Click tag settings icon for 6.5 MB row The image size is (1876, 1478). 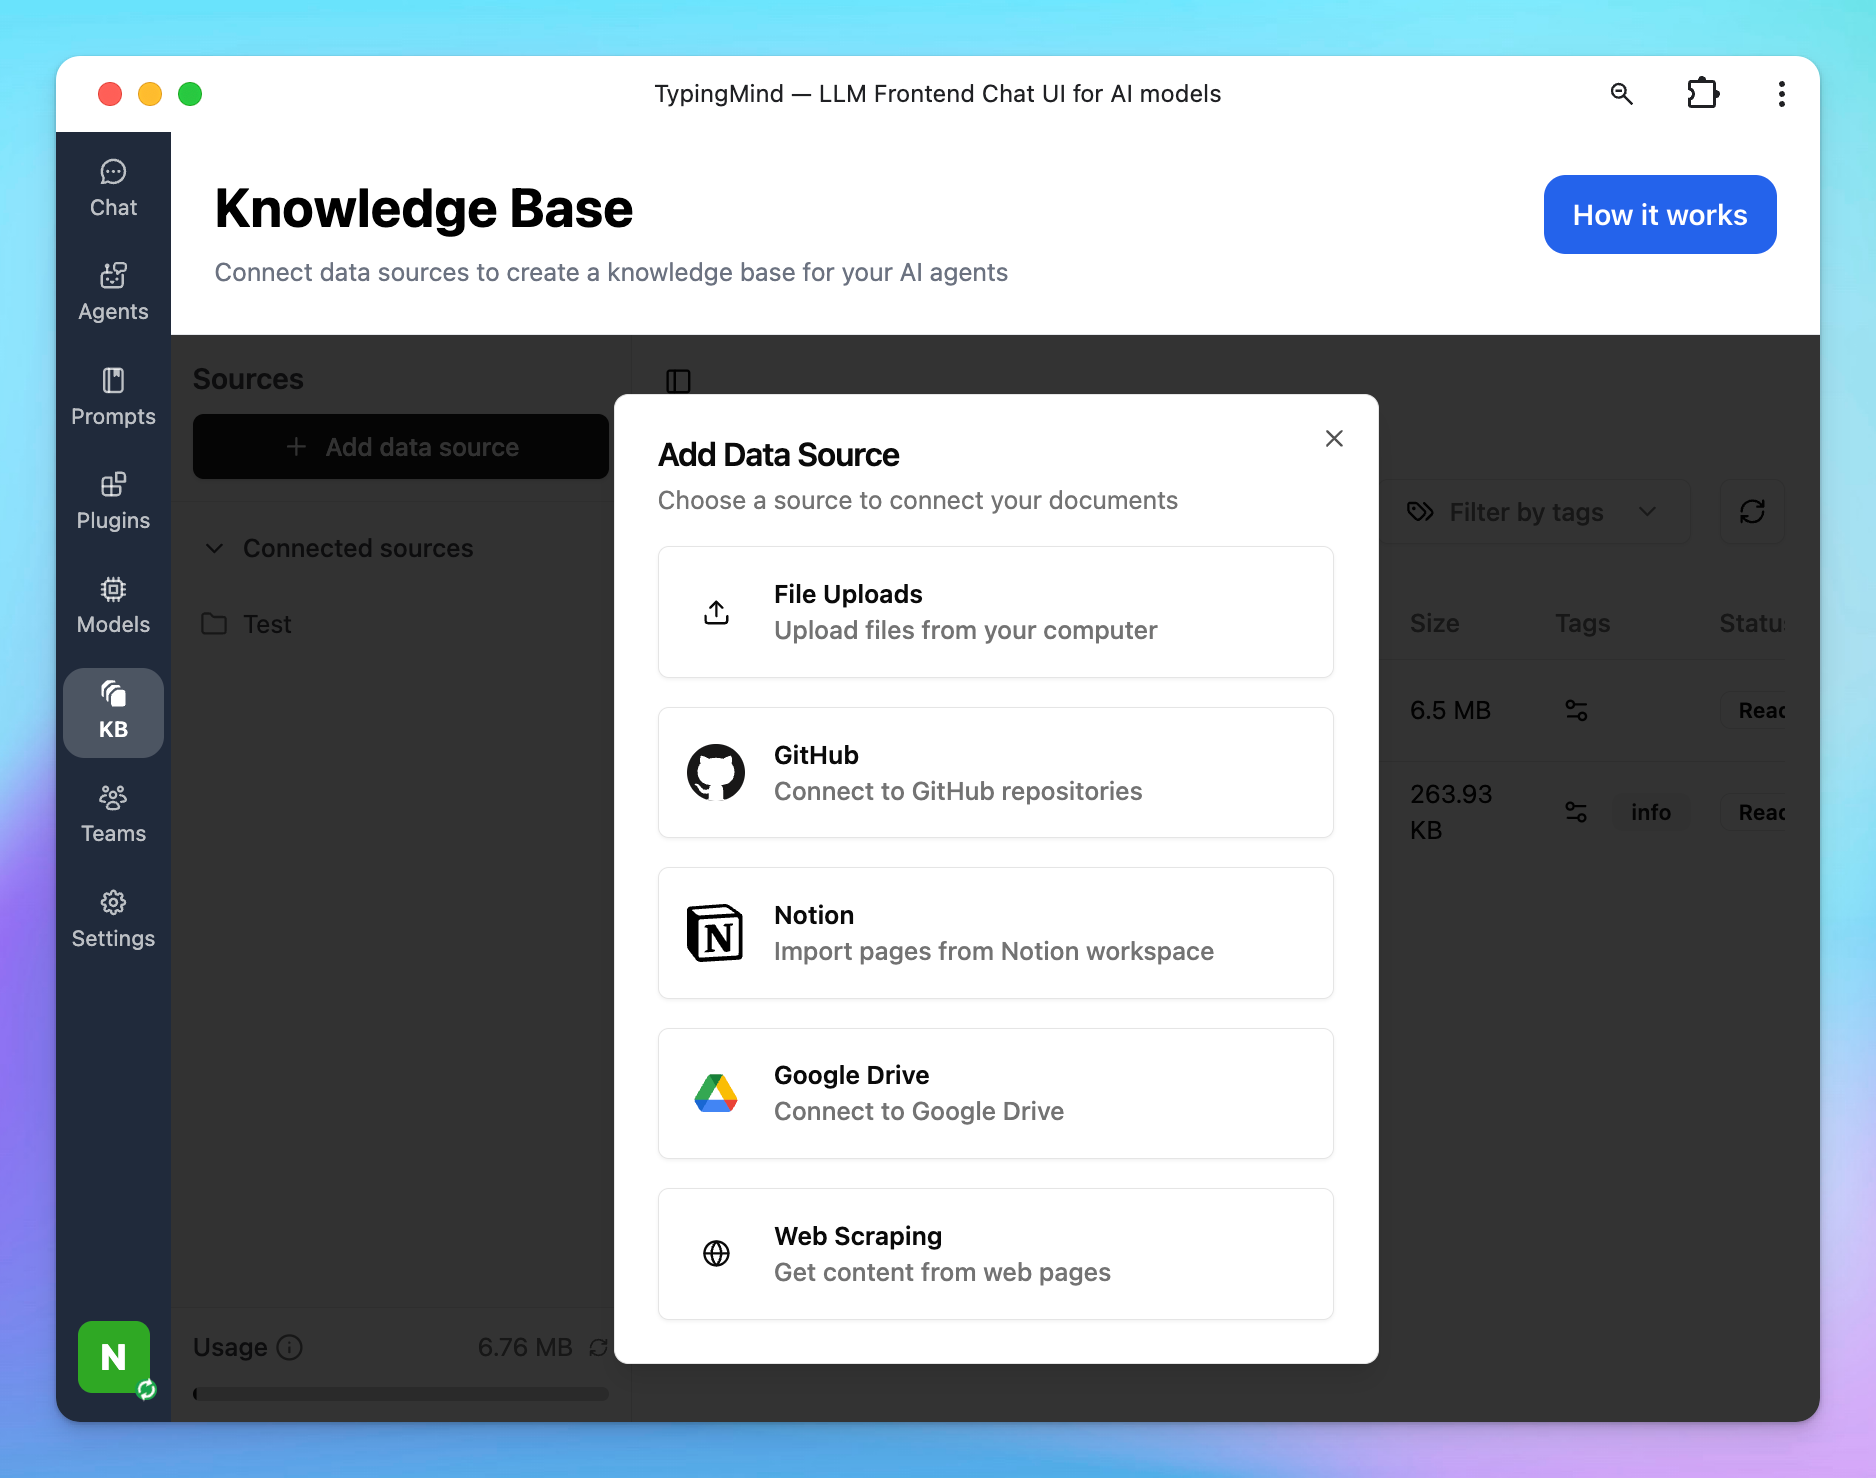point(1576,710)
